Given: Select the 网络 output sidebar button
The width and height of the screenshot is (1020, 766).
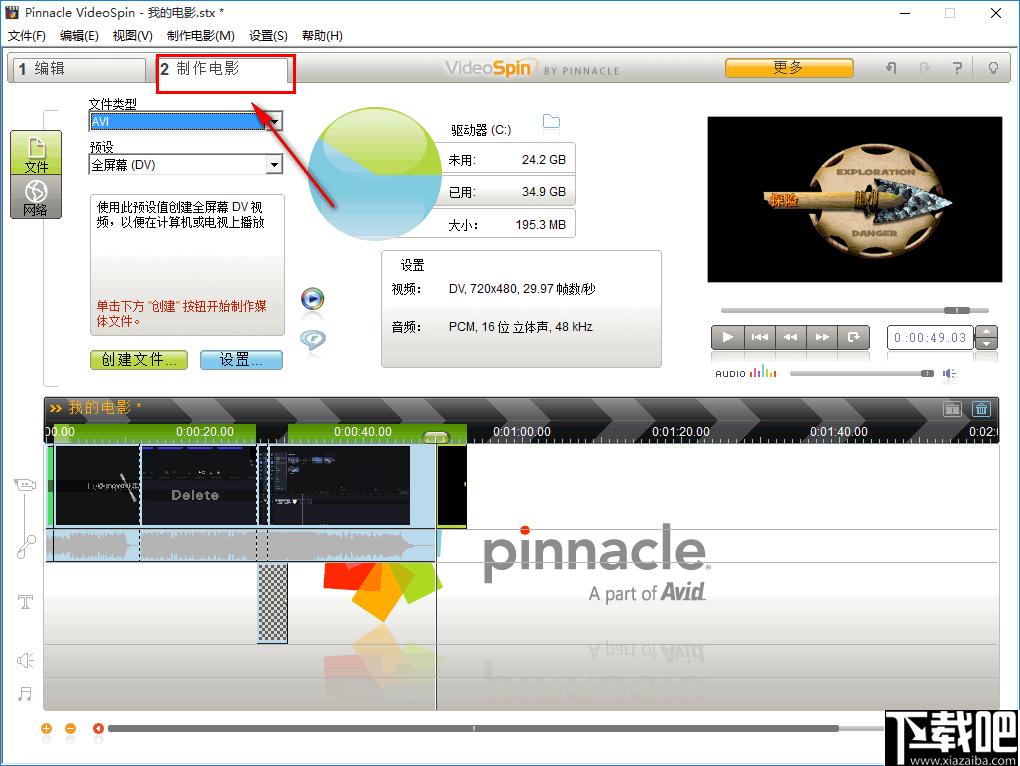Looking at the screenshot, I should [36, 197].
